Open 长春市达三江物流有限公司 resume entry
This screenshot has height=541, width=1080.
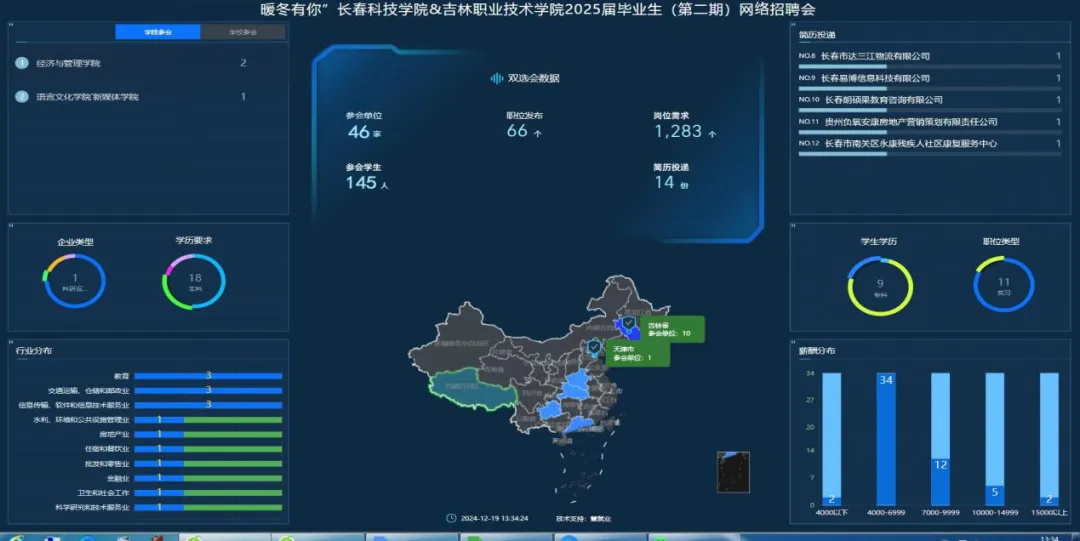[x=875, y=56]
